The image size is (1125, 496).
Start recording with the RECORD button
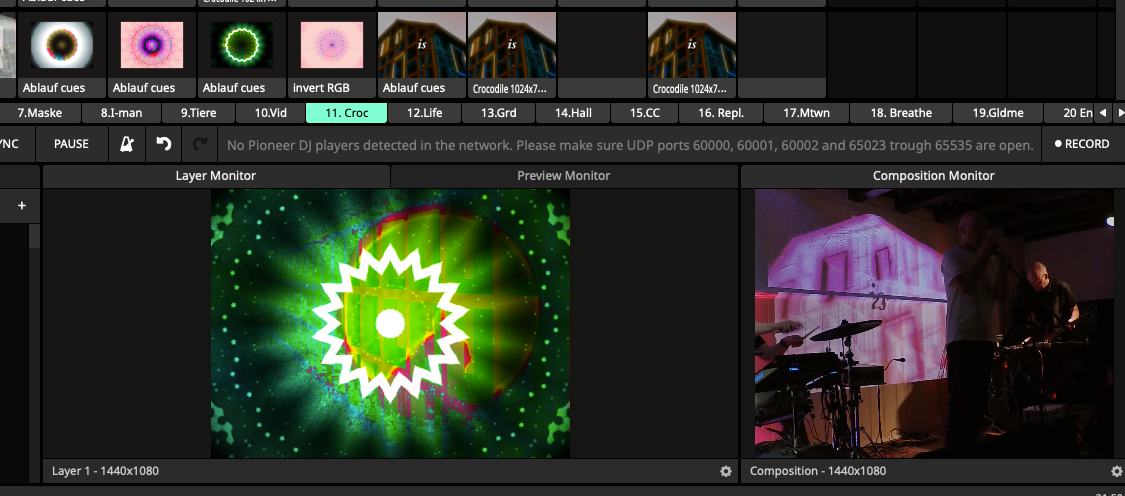1082,144
